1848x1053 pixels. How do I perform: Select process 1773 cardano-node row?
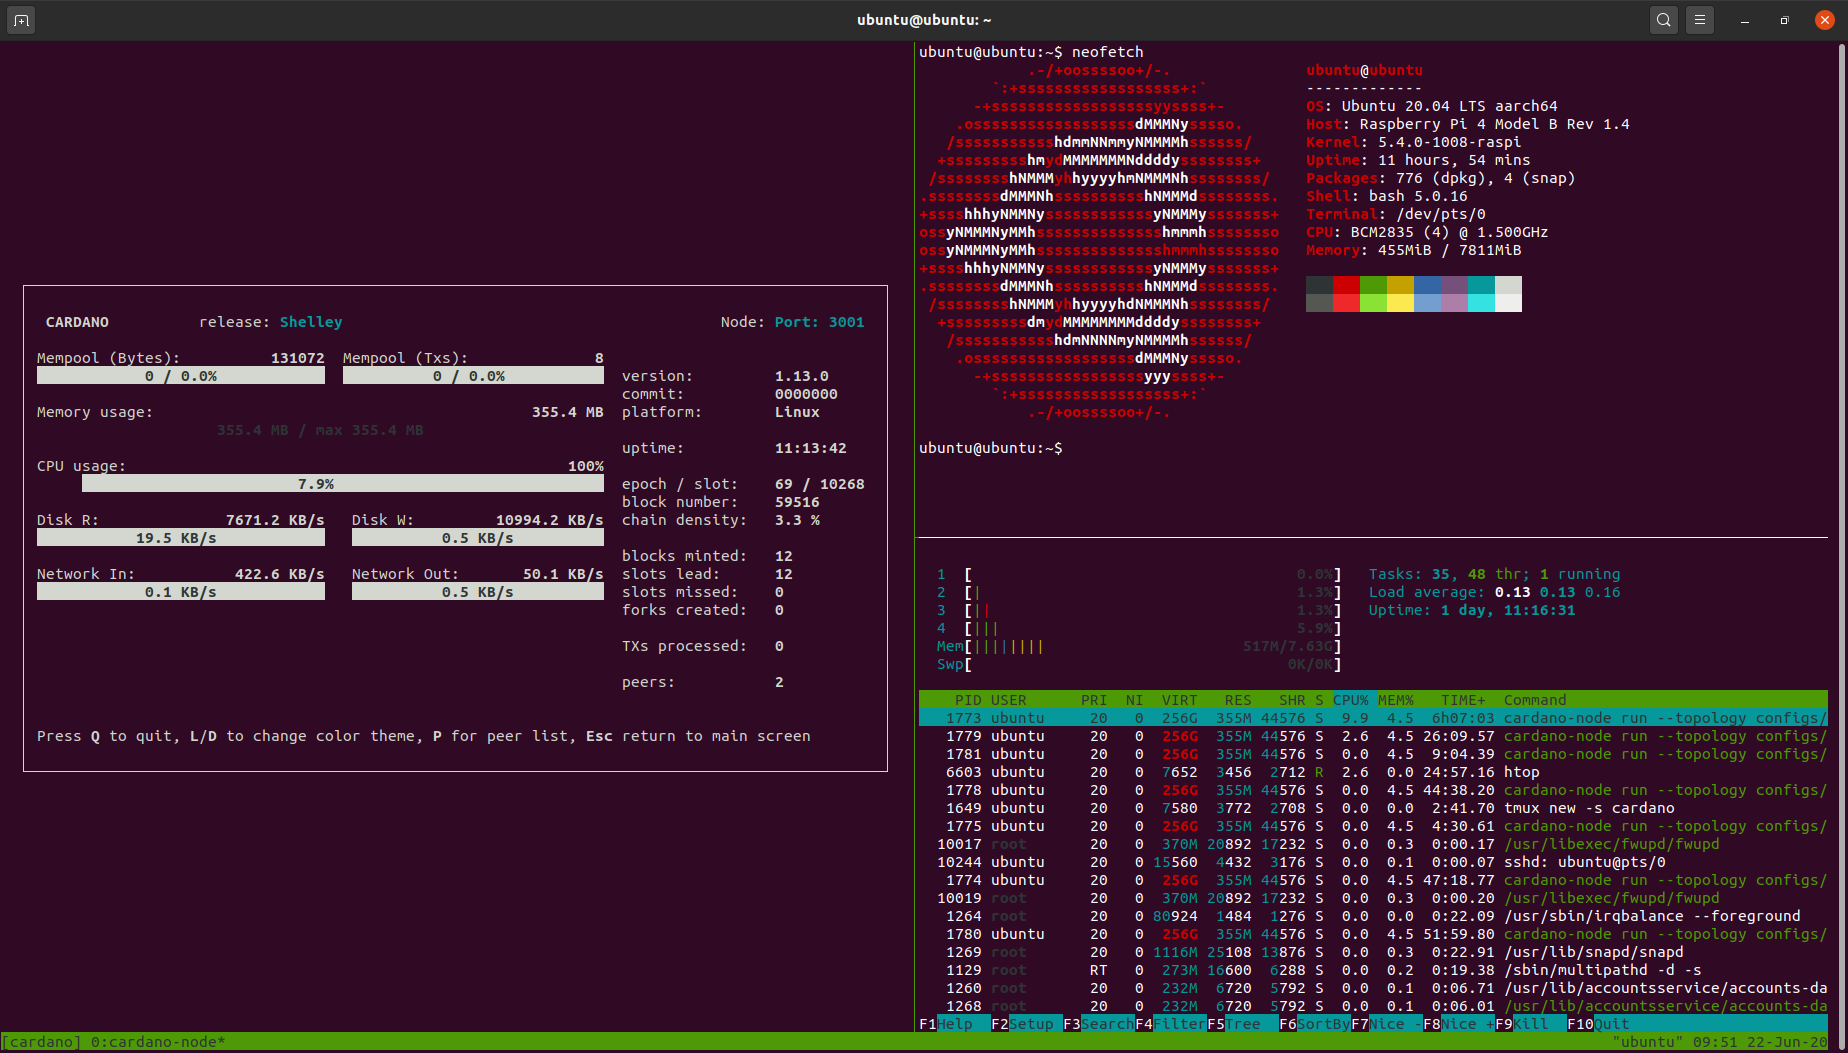click(x=1373, y=718)
